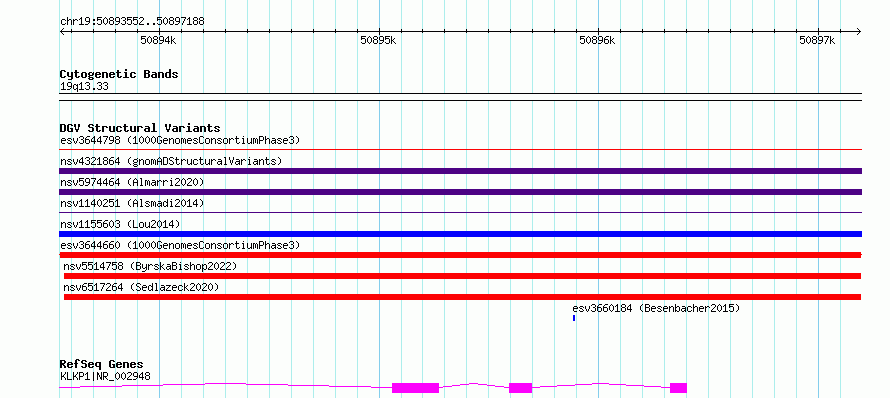Click the red bar below esv3644660
890x398 pixels.
pyautogui.click(x=461, y=255)
